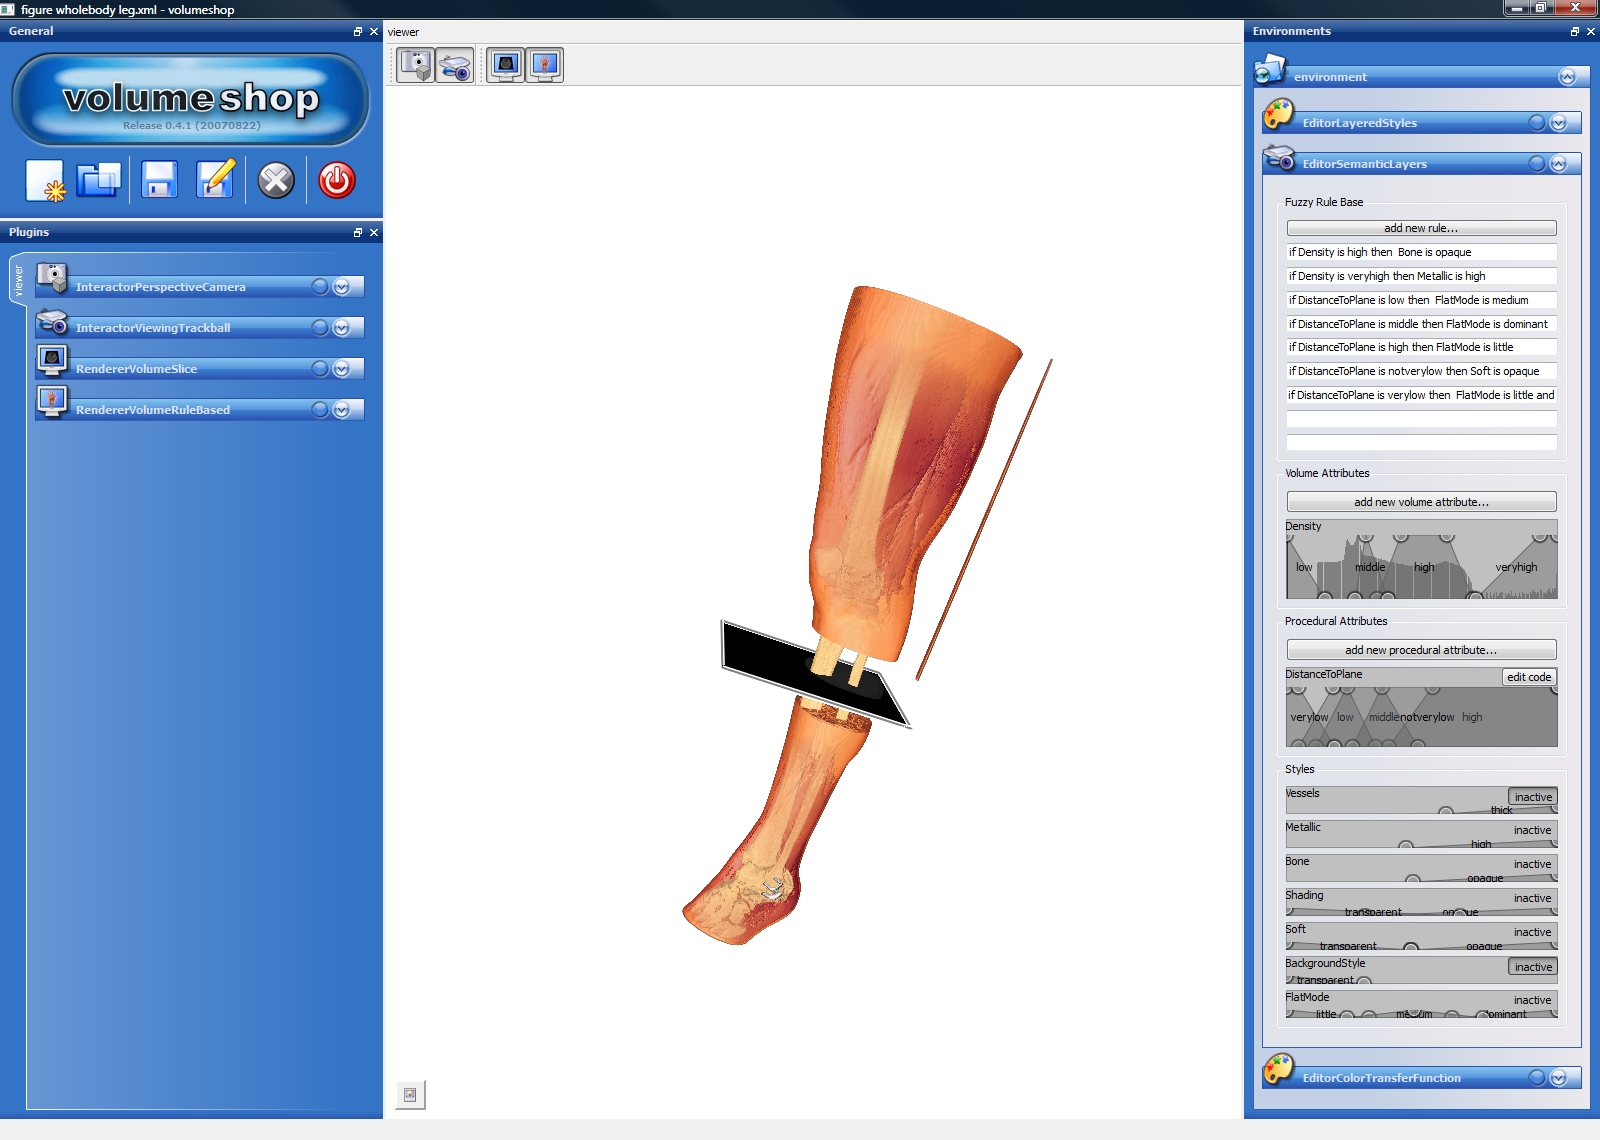Click the edit pencil notepad icon
The image size is (1600, 1140).
tap(216, 181)
